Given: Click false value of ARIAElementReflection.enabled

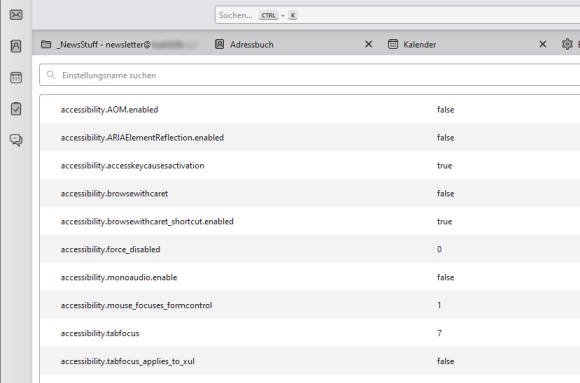Looking at the screenshot, I should point(445,137).
